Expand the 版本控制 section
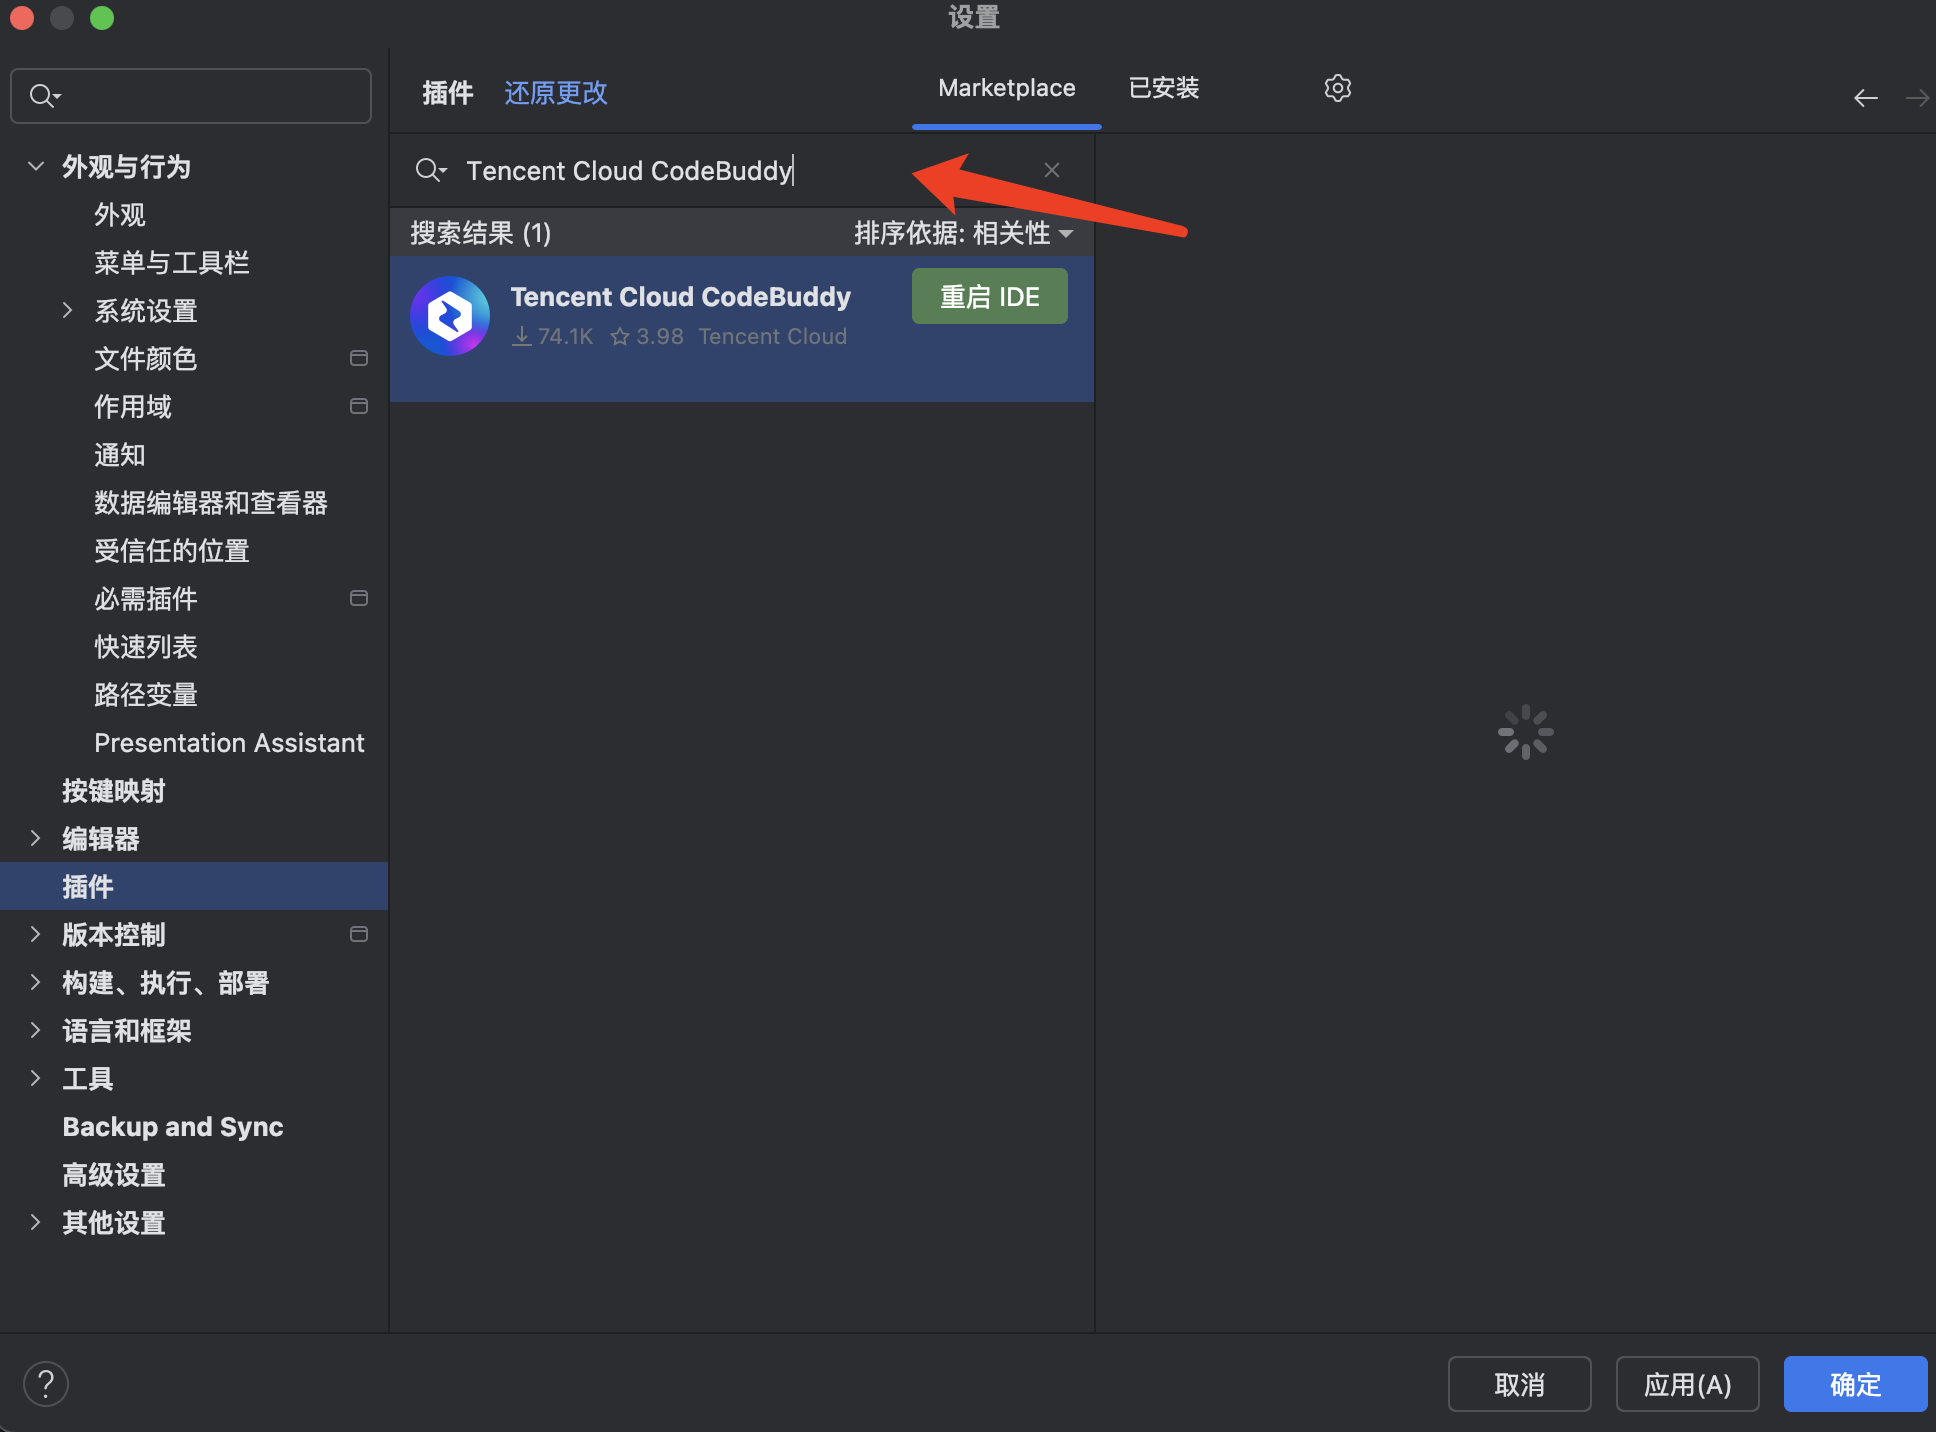The image size is (1936, 1432). click(36, 934)
